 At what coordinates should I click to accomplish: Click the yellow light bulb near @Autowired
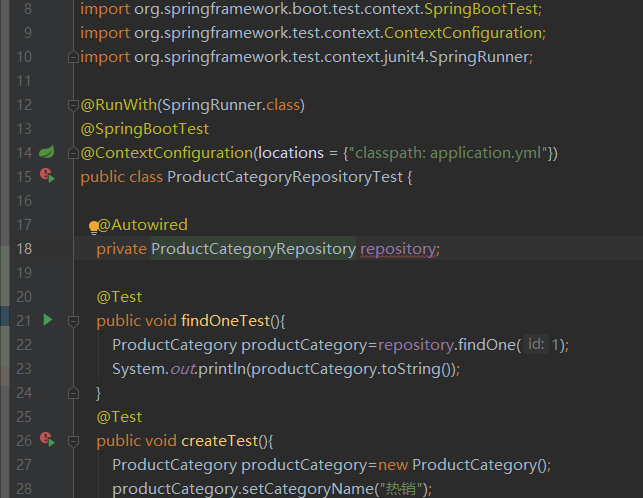click(x=94, y=227)
